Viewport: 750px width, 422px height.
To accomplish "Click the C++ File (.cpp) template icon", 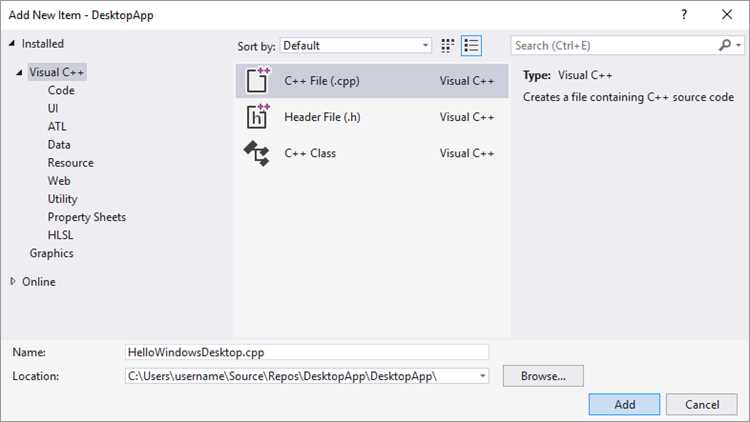I will [x=258, y=80].
